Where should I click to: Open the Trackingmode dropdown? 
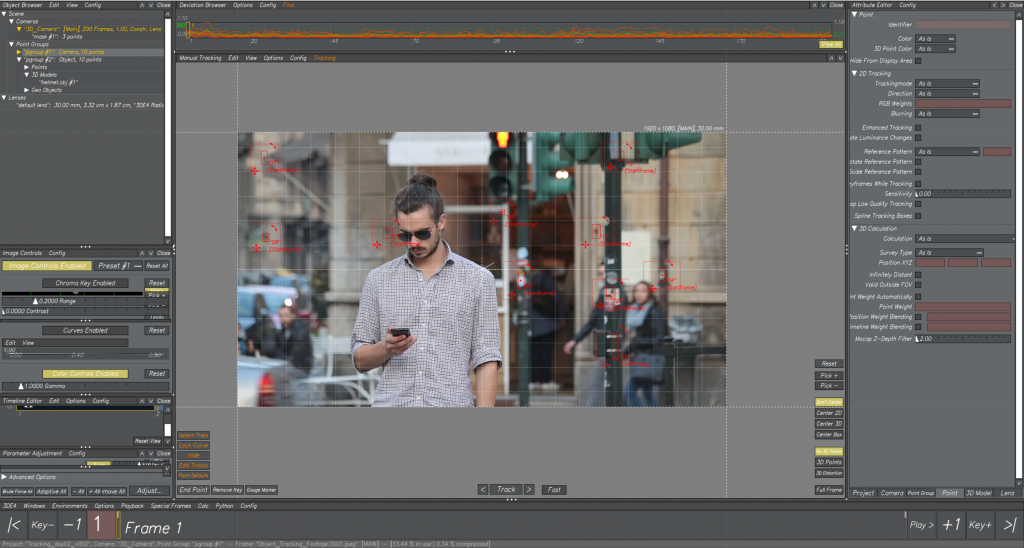tap(946, 83)
